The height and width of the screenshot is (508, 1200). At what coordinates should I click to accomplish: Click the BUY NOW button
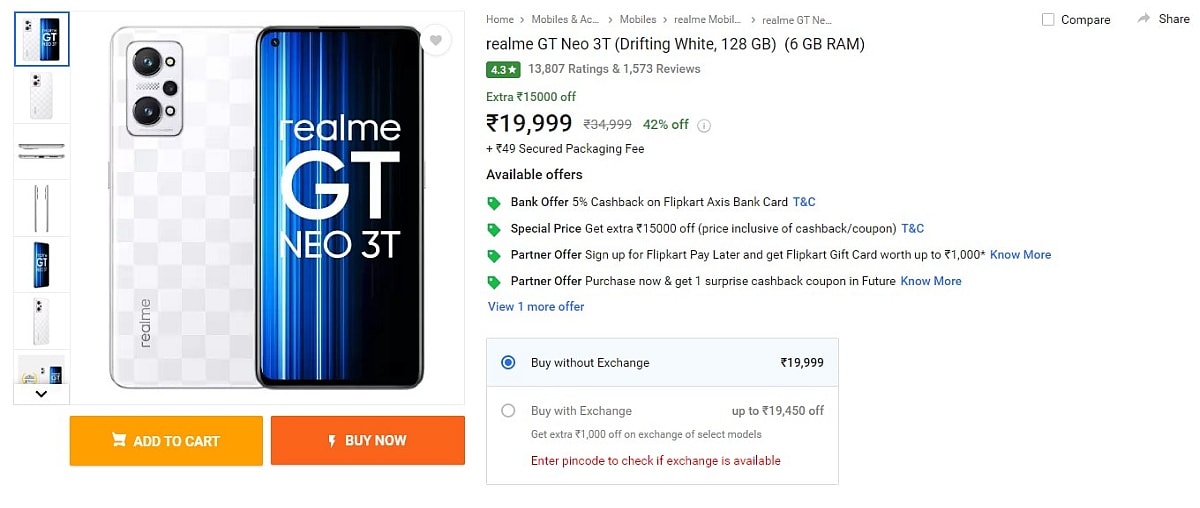(x=367, y=441)
